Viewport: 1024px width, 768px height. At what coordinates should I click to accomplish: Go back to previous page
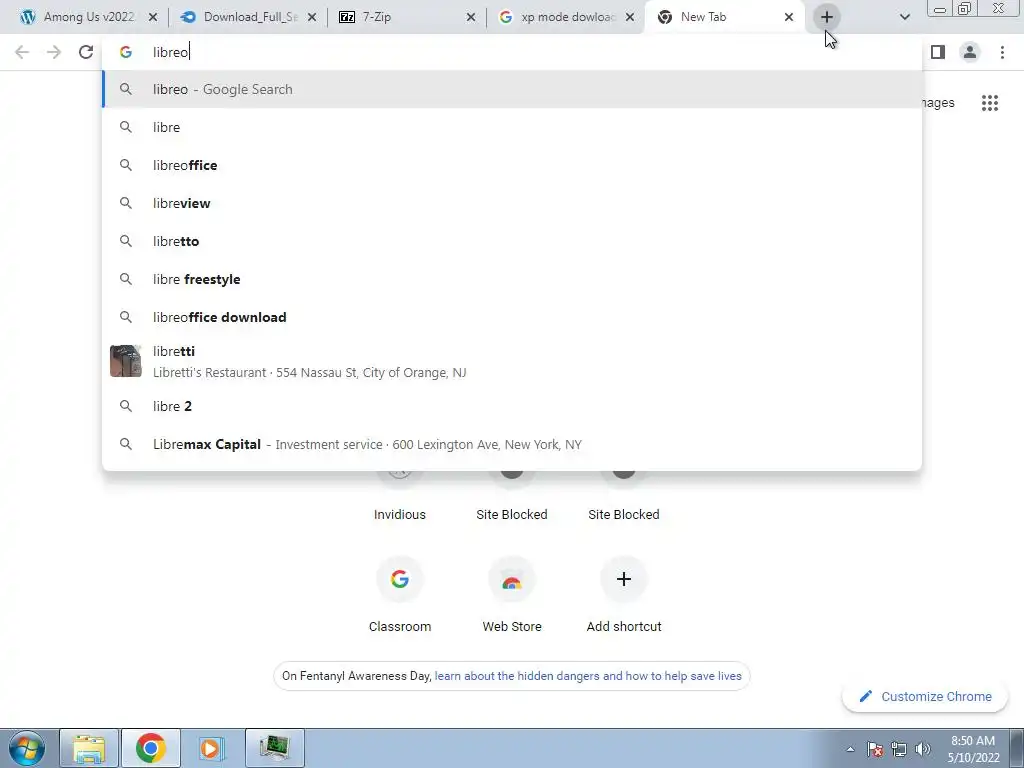tap(22, 52)
